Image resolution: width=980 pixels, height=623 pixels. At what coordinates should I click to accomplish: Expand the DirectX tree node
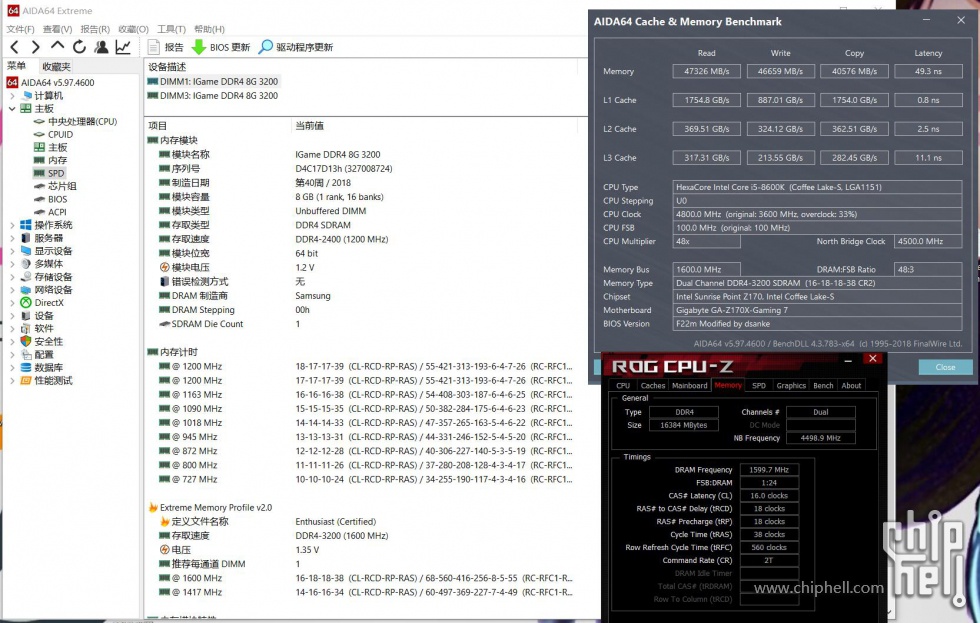(x=12, y=302)
